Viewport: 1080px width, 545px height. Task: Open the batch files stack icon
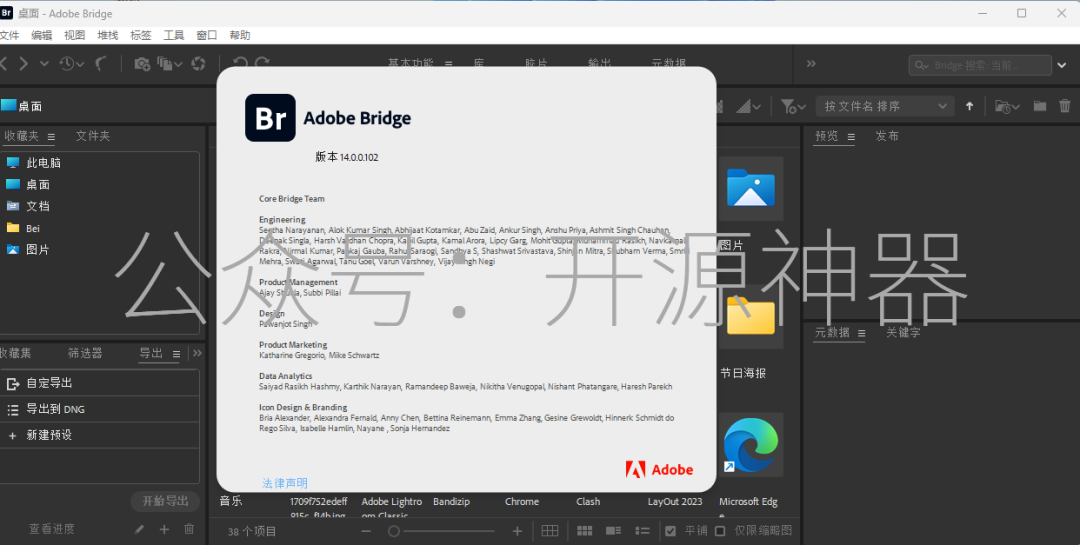click(169, 64)
